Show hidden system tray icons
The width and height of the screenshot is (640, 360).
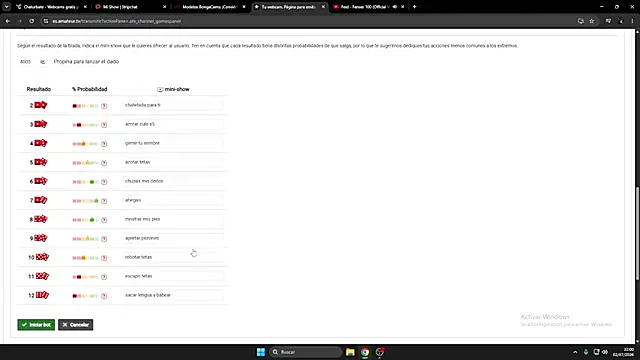pos(575,352)
